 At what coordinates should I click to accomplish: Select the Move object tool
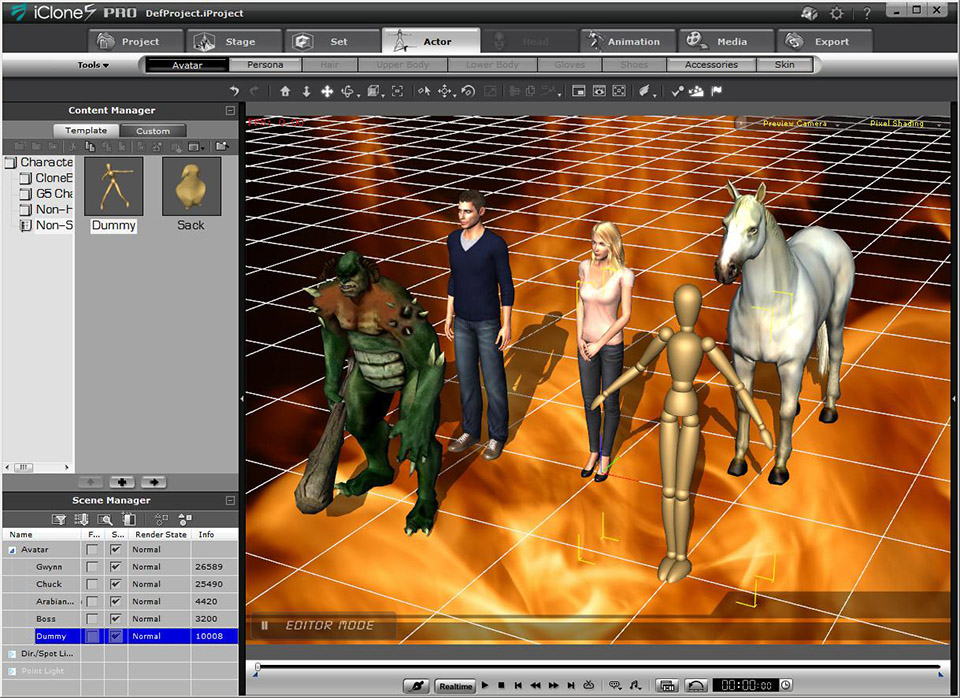445,91
